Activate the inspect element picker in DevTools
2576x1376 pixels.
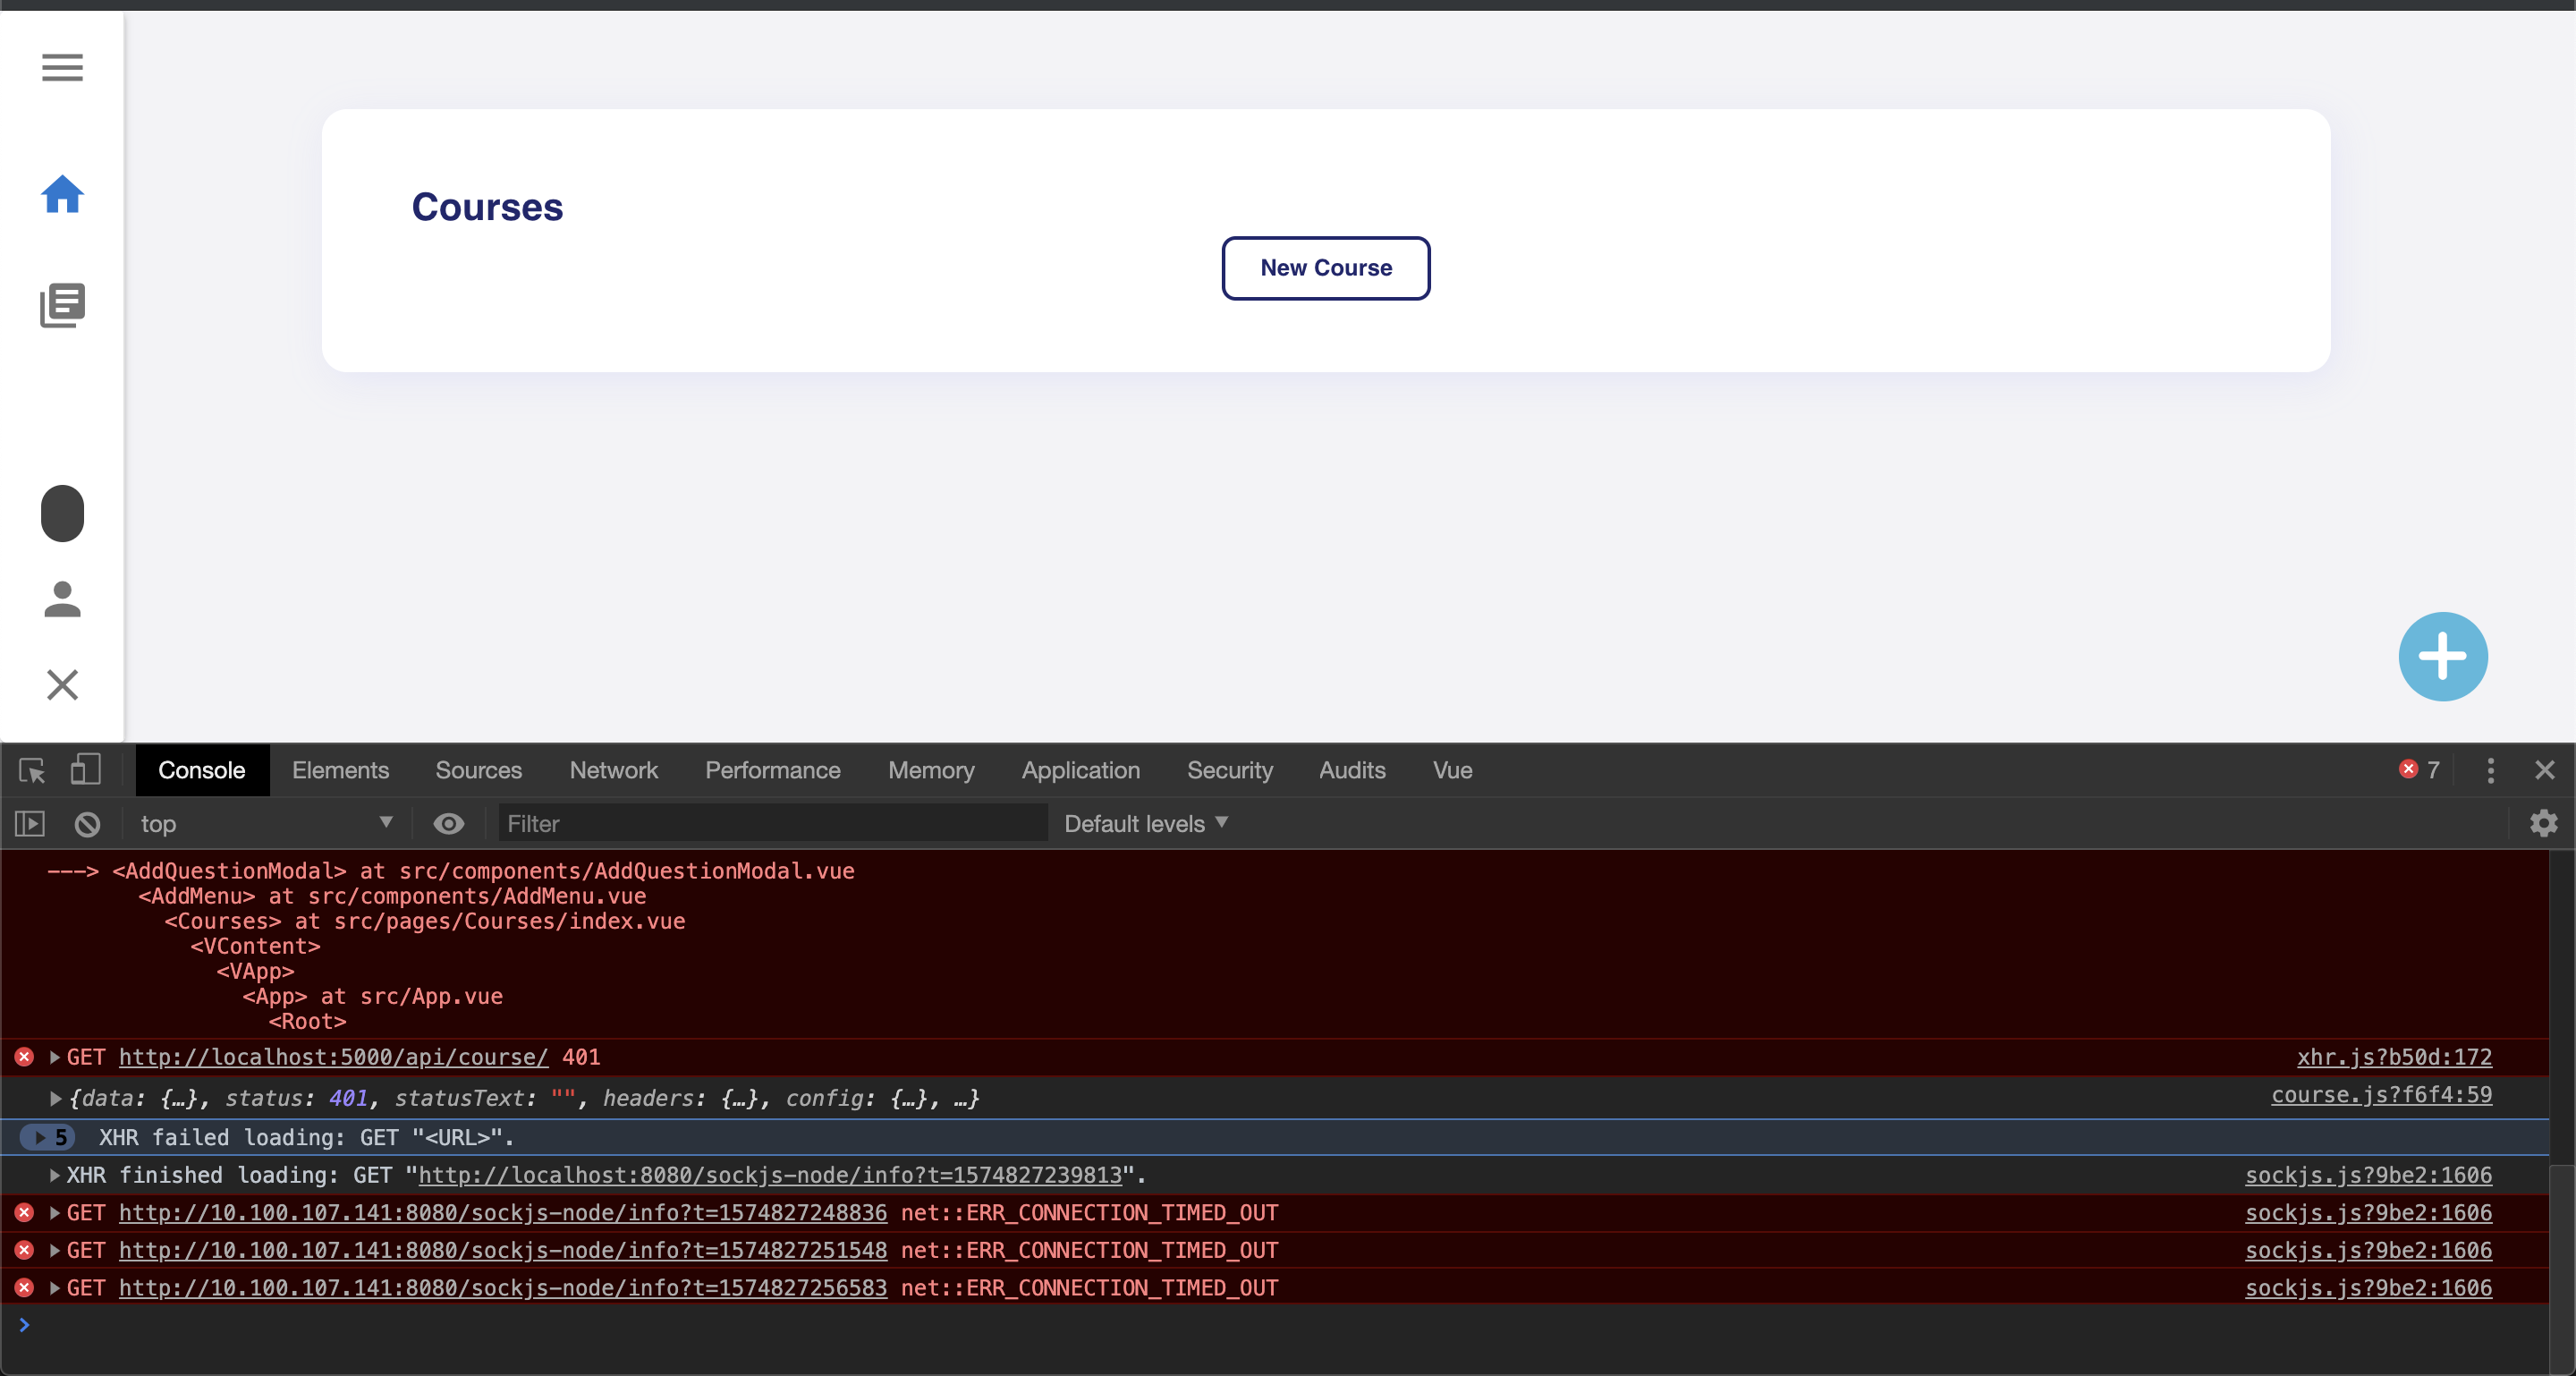pos(31,770)
